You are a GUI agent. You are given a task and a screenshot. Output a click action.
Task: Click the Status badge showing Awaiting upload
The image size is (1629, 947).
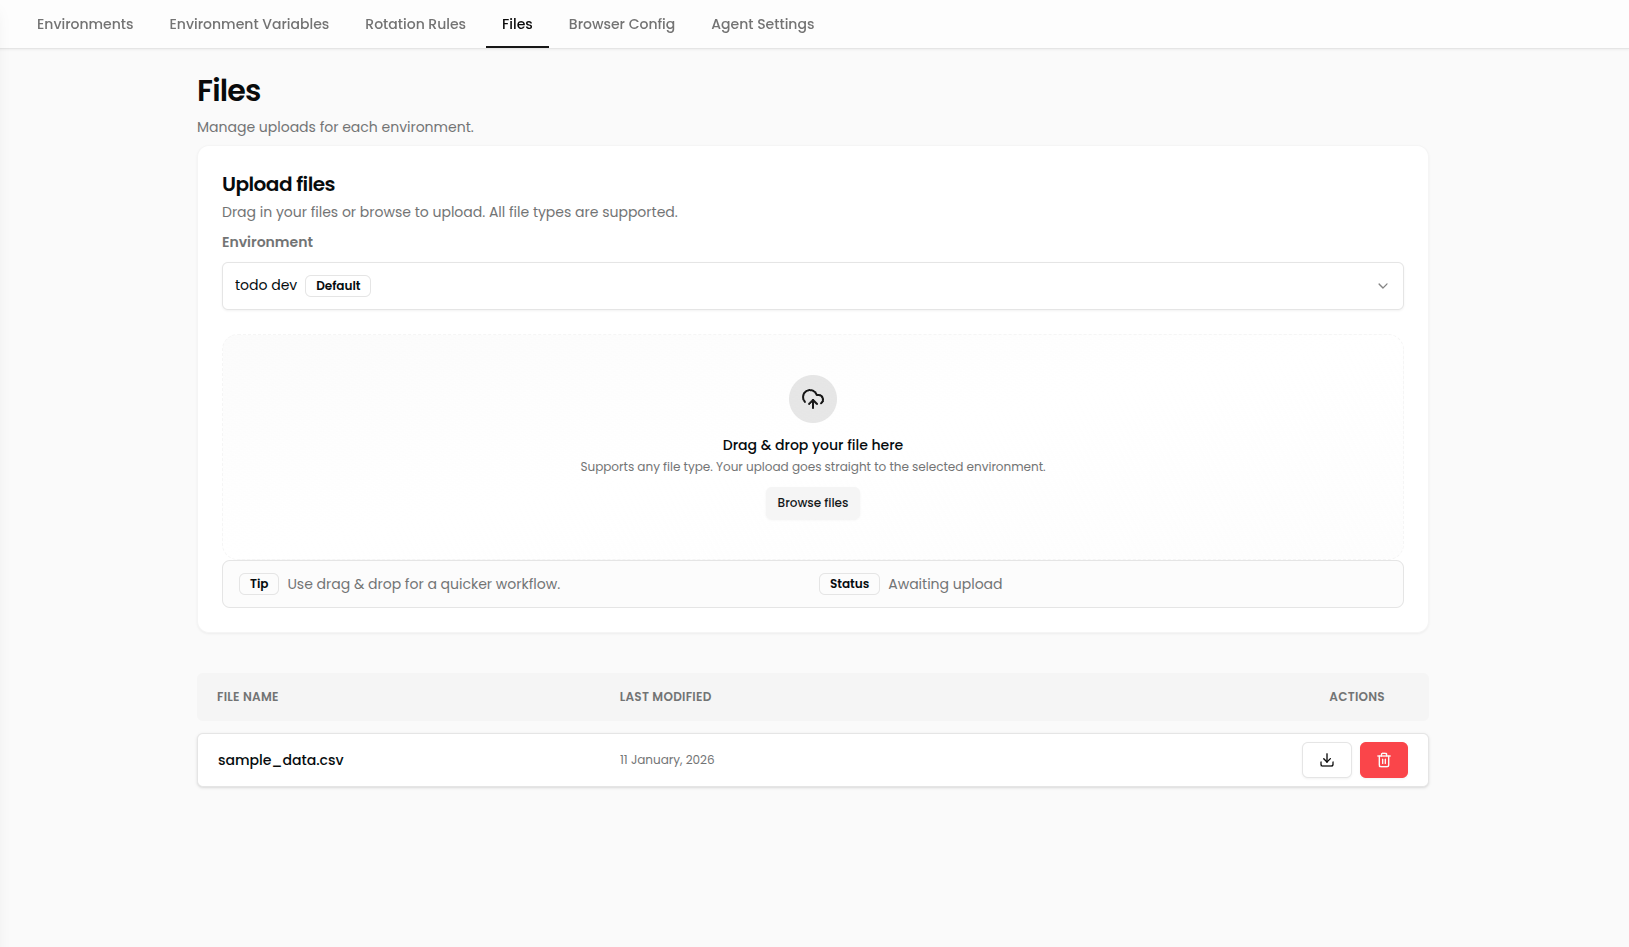pyautogui.click(x=848, y=583)
